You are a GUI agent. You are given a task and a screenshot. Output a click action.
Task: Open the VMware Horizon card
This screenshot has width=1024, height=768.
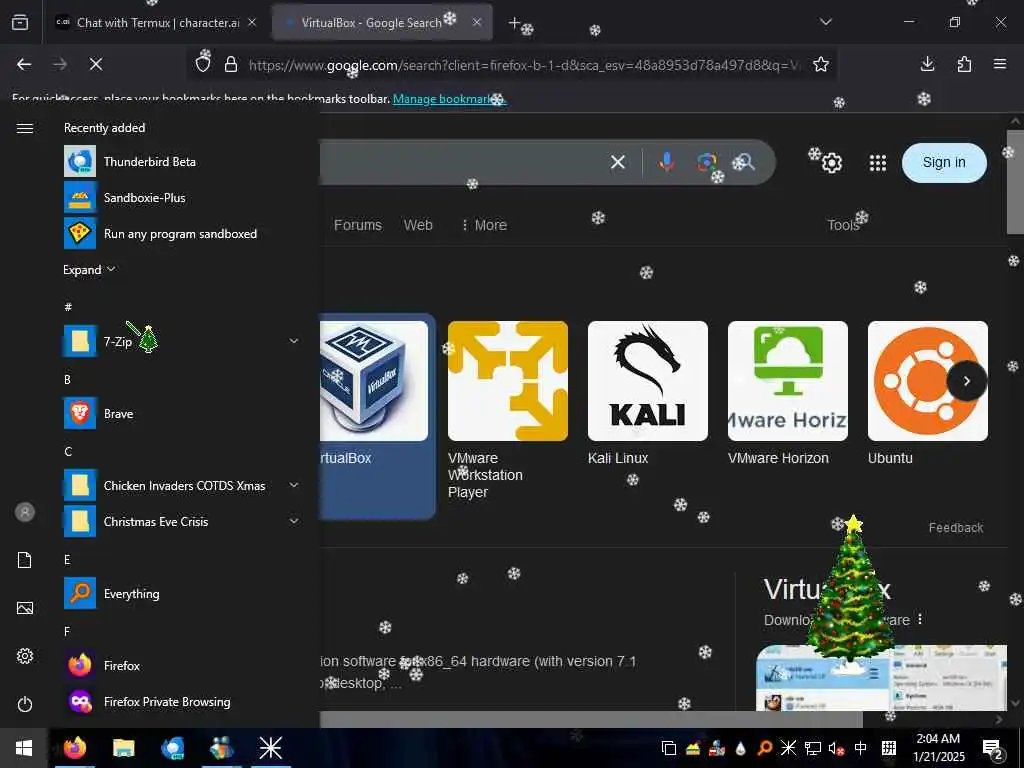(x=788, y=394)
